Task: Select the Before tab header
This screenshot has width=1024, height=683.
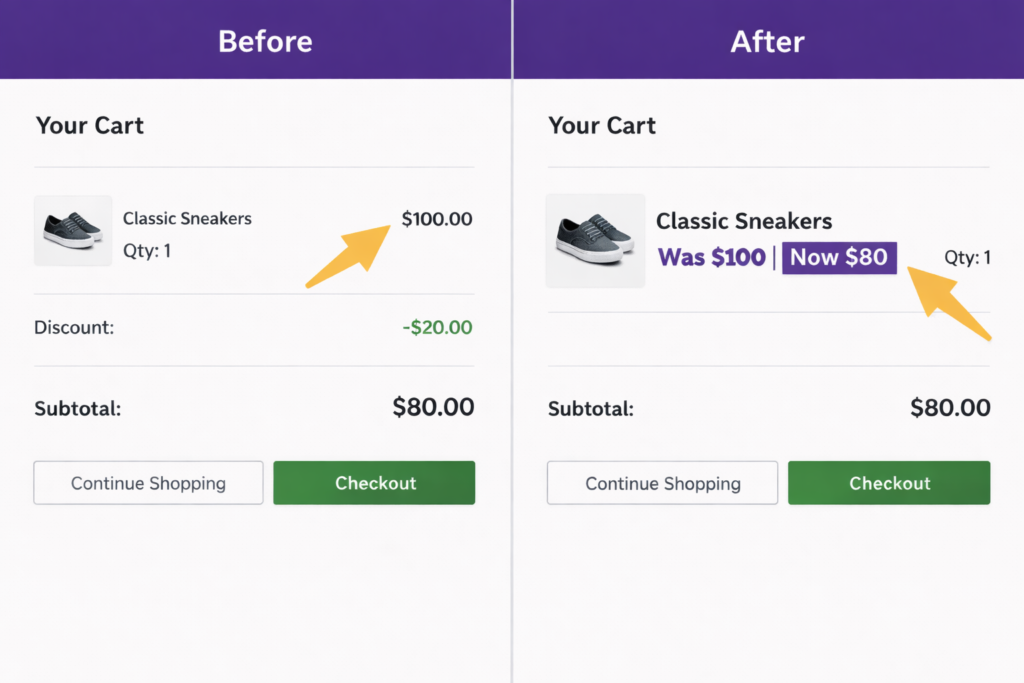Action: pyautogui.click(x=265, y=41)
